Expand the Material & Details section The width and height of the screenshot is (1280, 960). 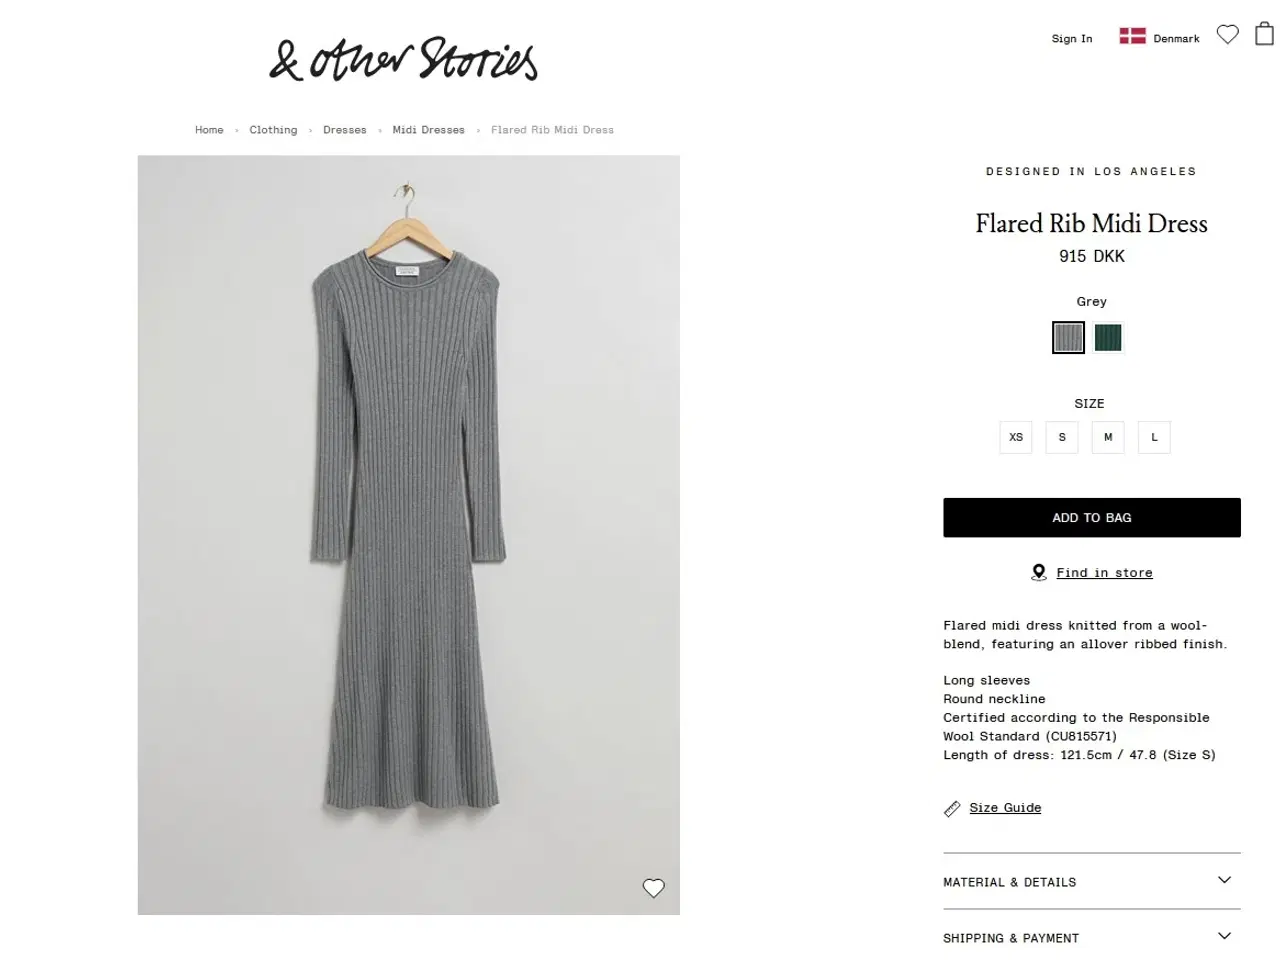click(x=1091, y=881)
